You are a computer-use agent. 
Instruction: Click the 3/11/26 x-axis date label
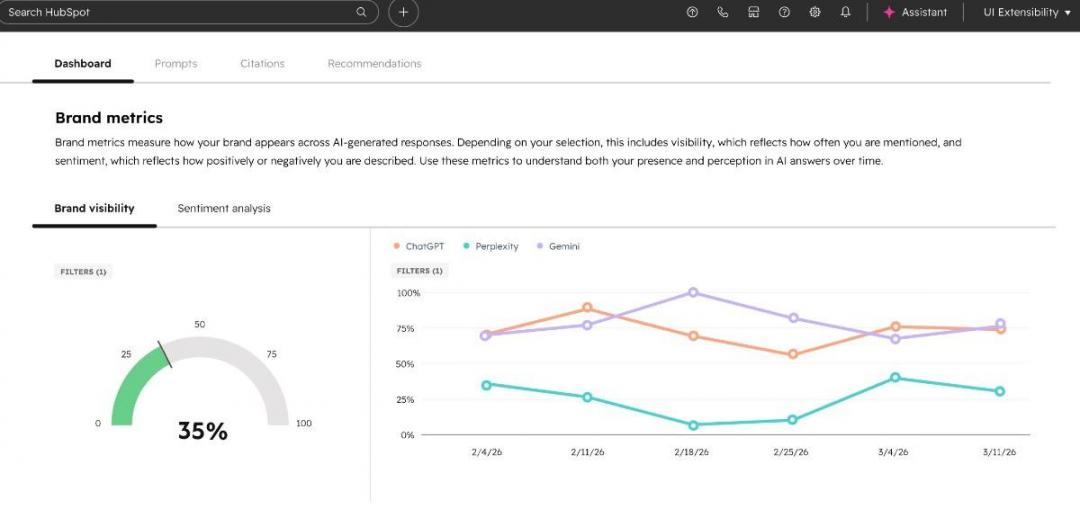point(999,453)
